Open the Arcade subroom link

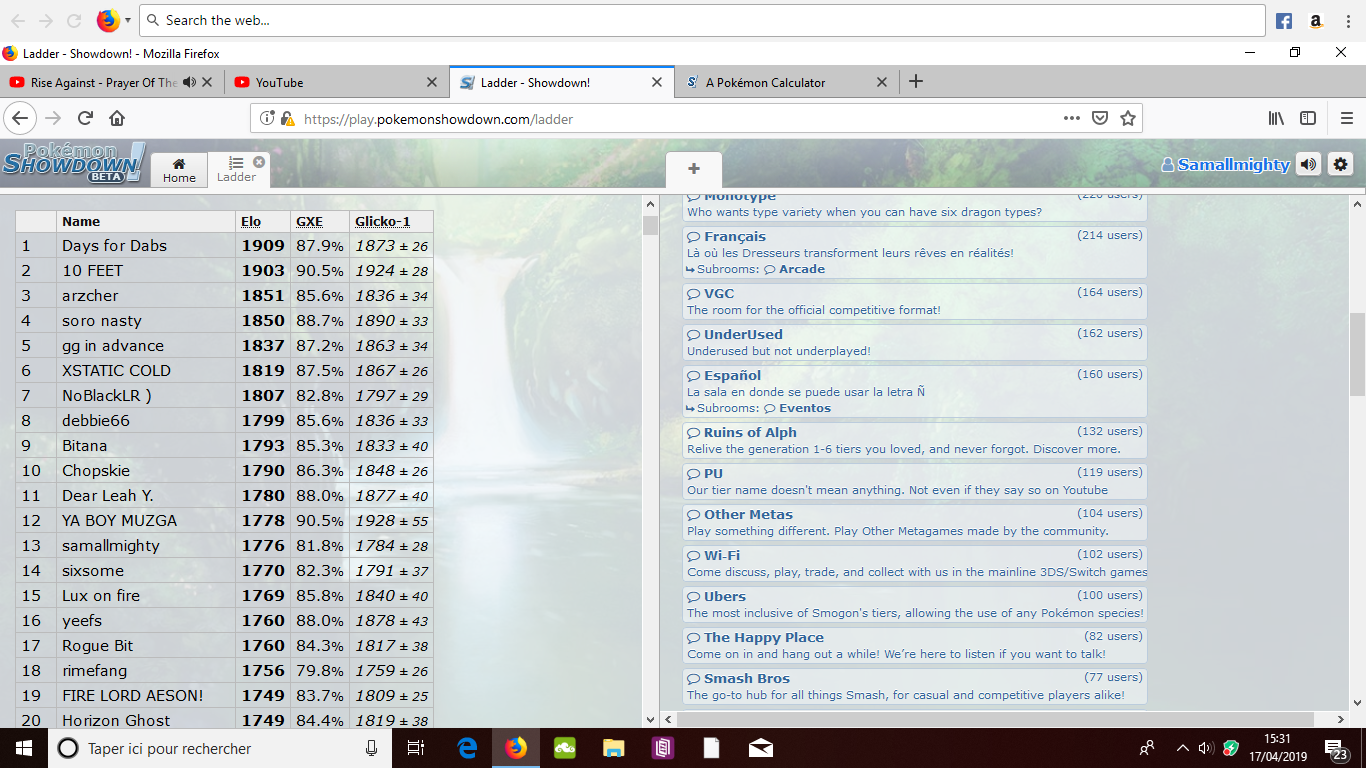tap(795, 269)
